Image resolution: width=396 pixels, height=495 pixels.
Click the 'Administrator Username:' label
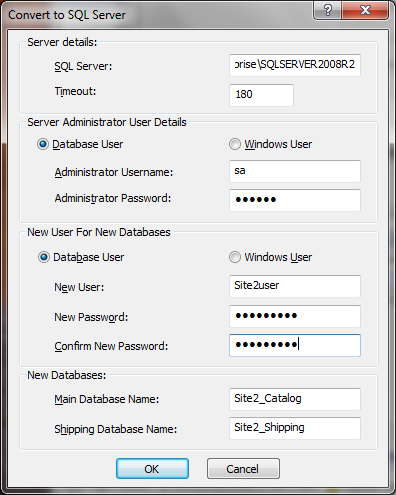click(x=114, y=172)
